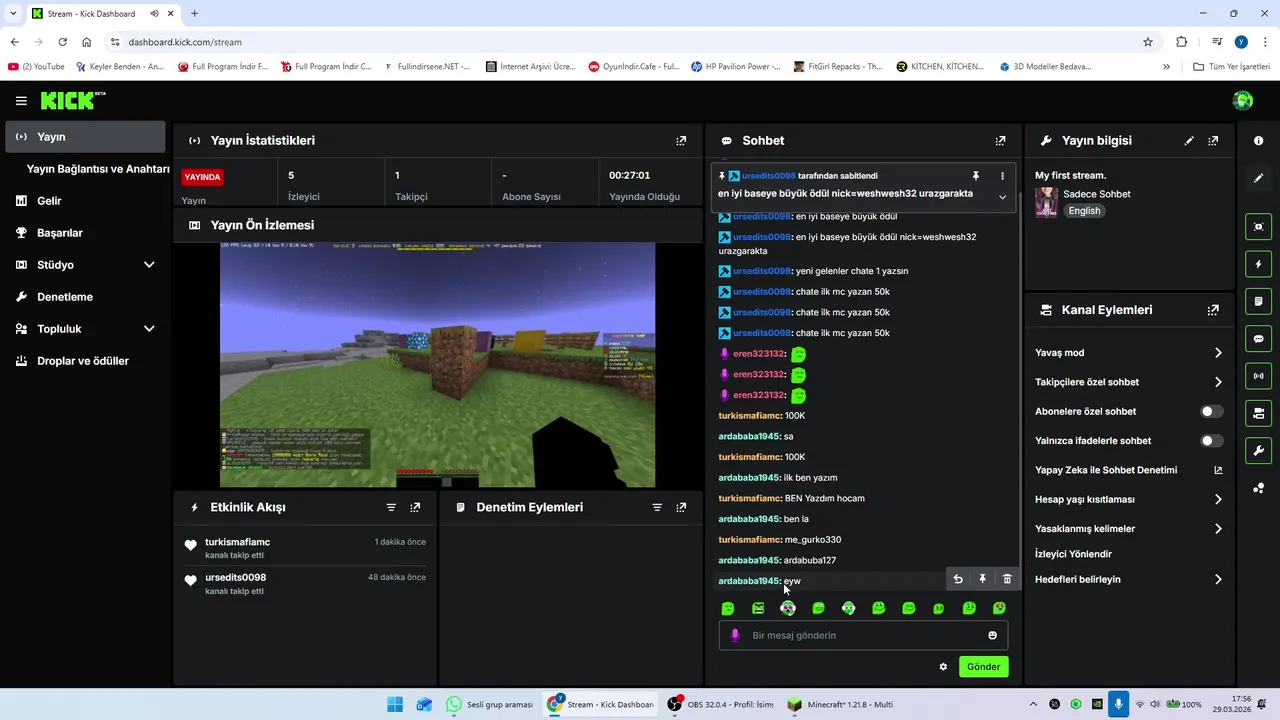Open Windows Start menu

point(395,704)
